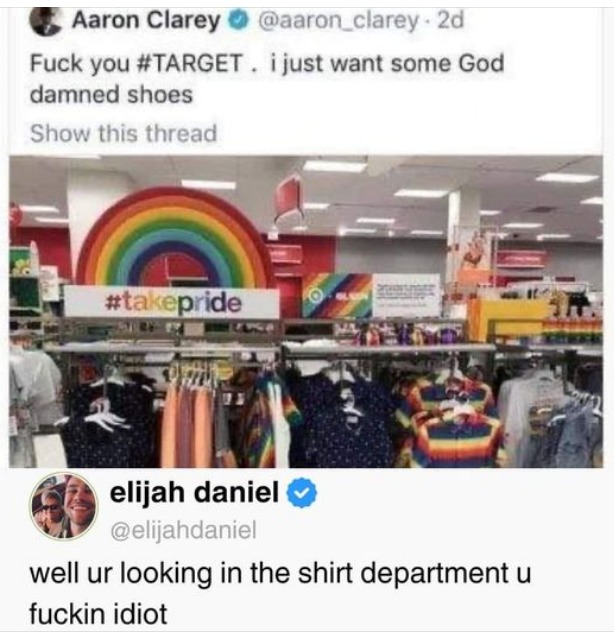Click the quoted tweet text about shoes
614x635 pixels.
267,79
